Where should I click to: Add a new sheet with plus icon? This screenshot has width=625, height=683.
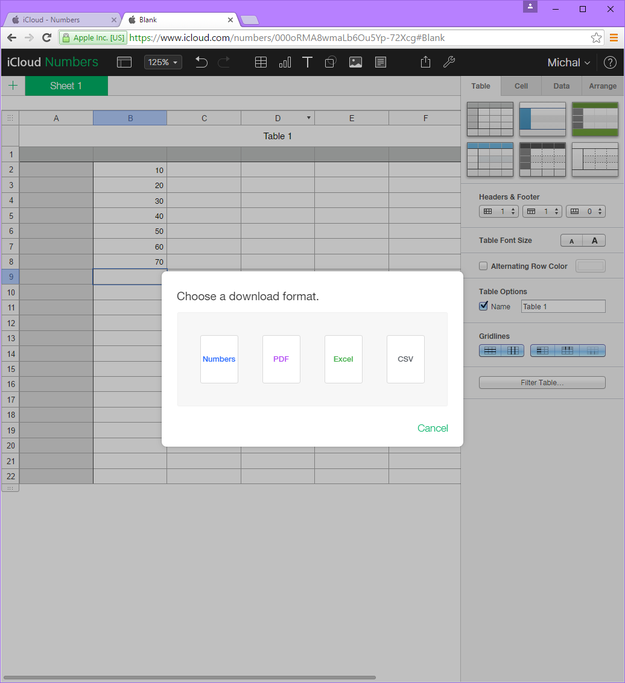pos(13,85)
